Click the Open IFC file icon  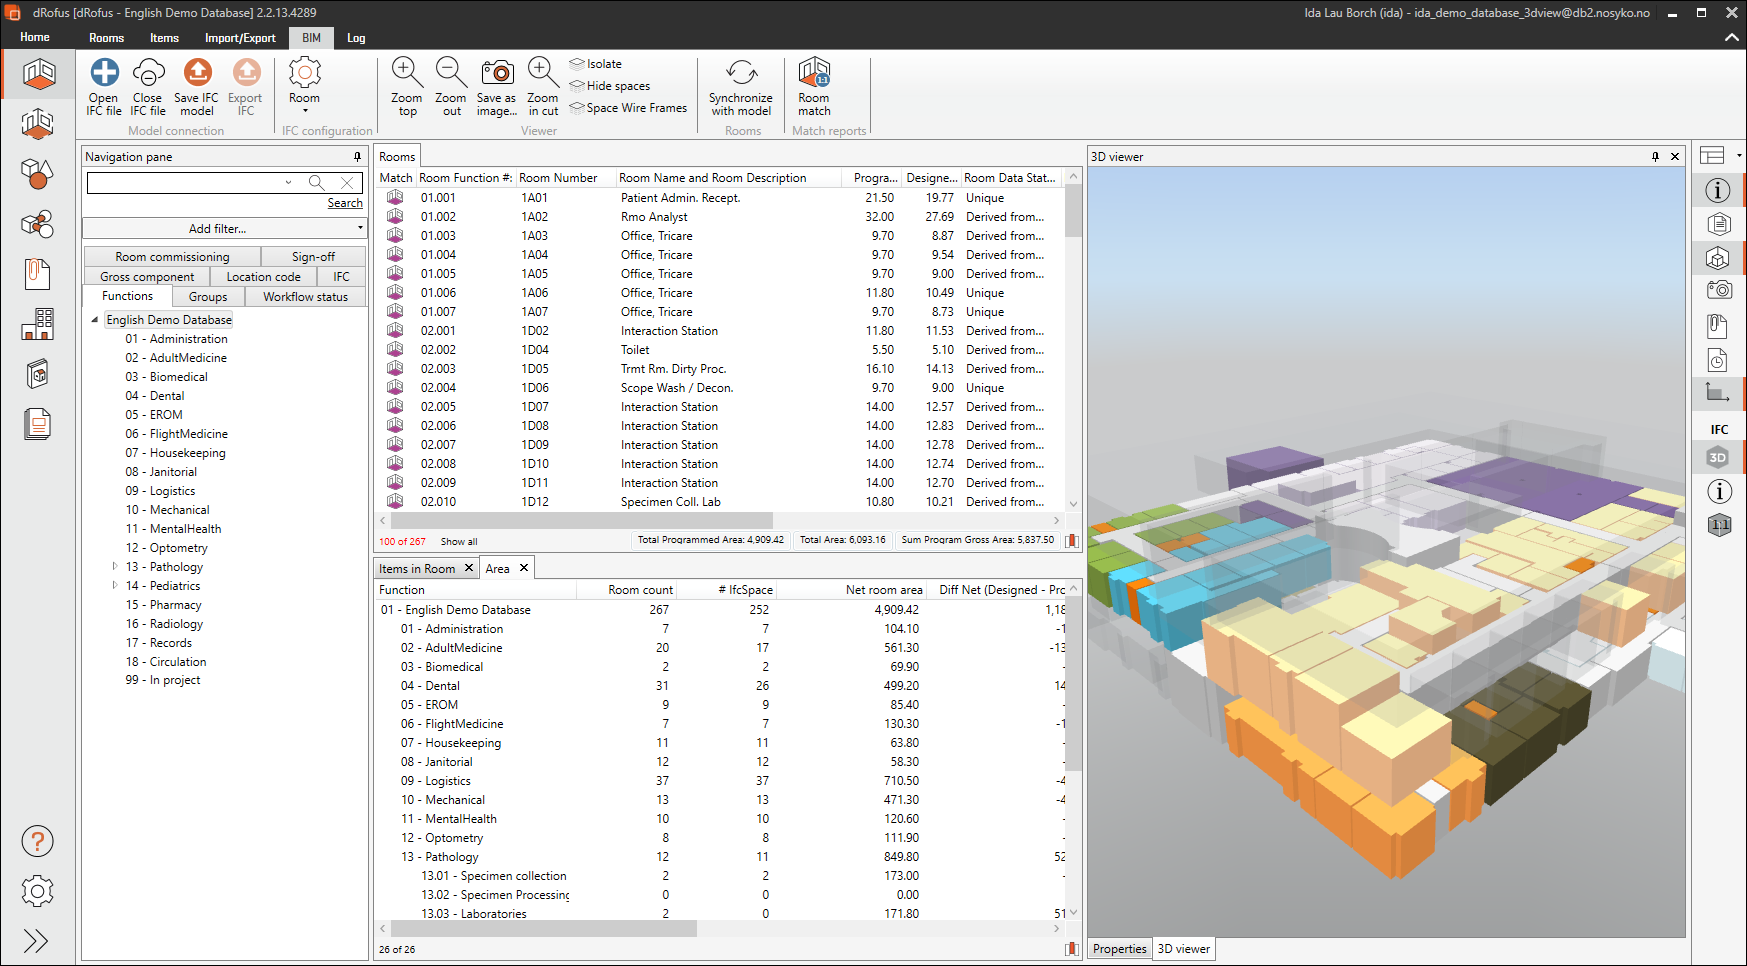pyautogui.click(x=104, y=73)
